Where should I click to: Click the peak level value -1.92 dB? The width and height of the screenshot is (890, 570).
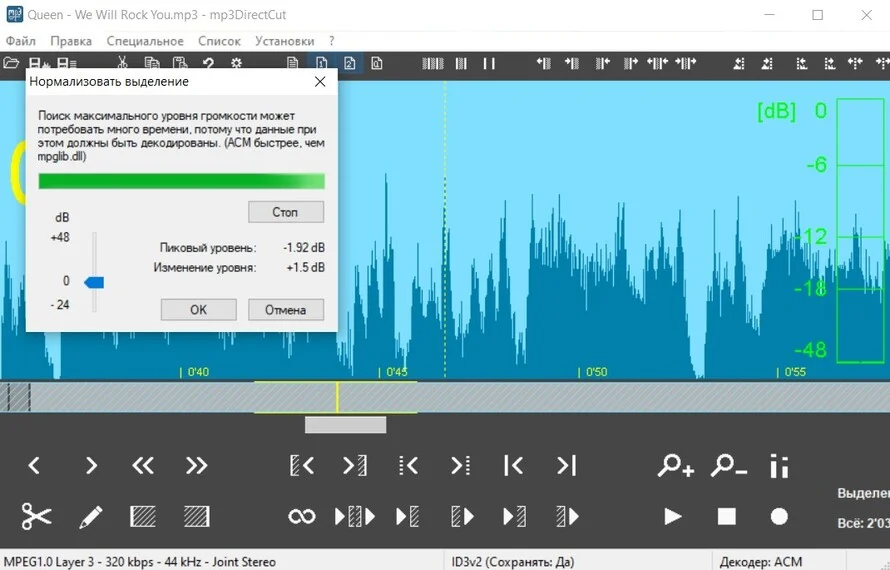coord(304,248)
